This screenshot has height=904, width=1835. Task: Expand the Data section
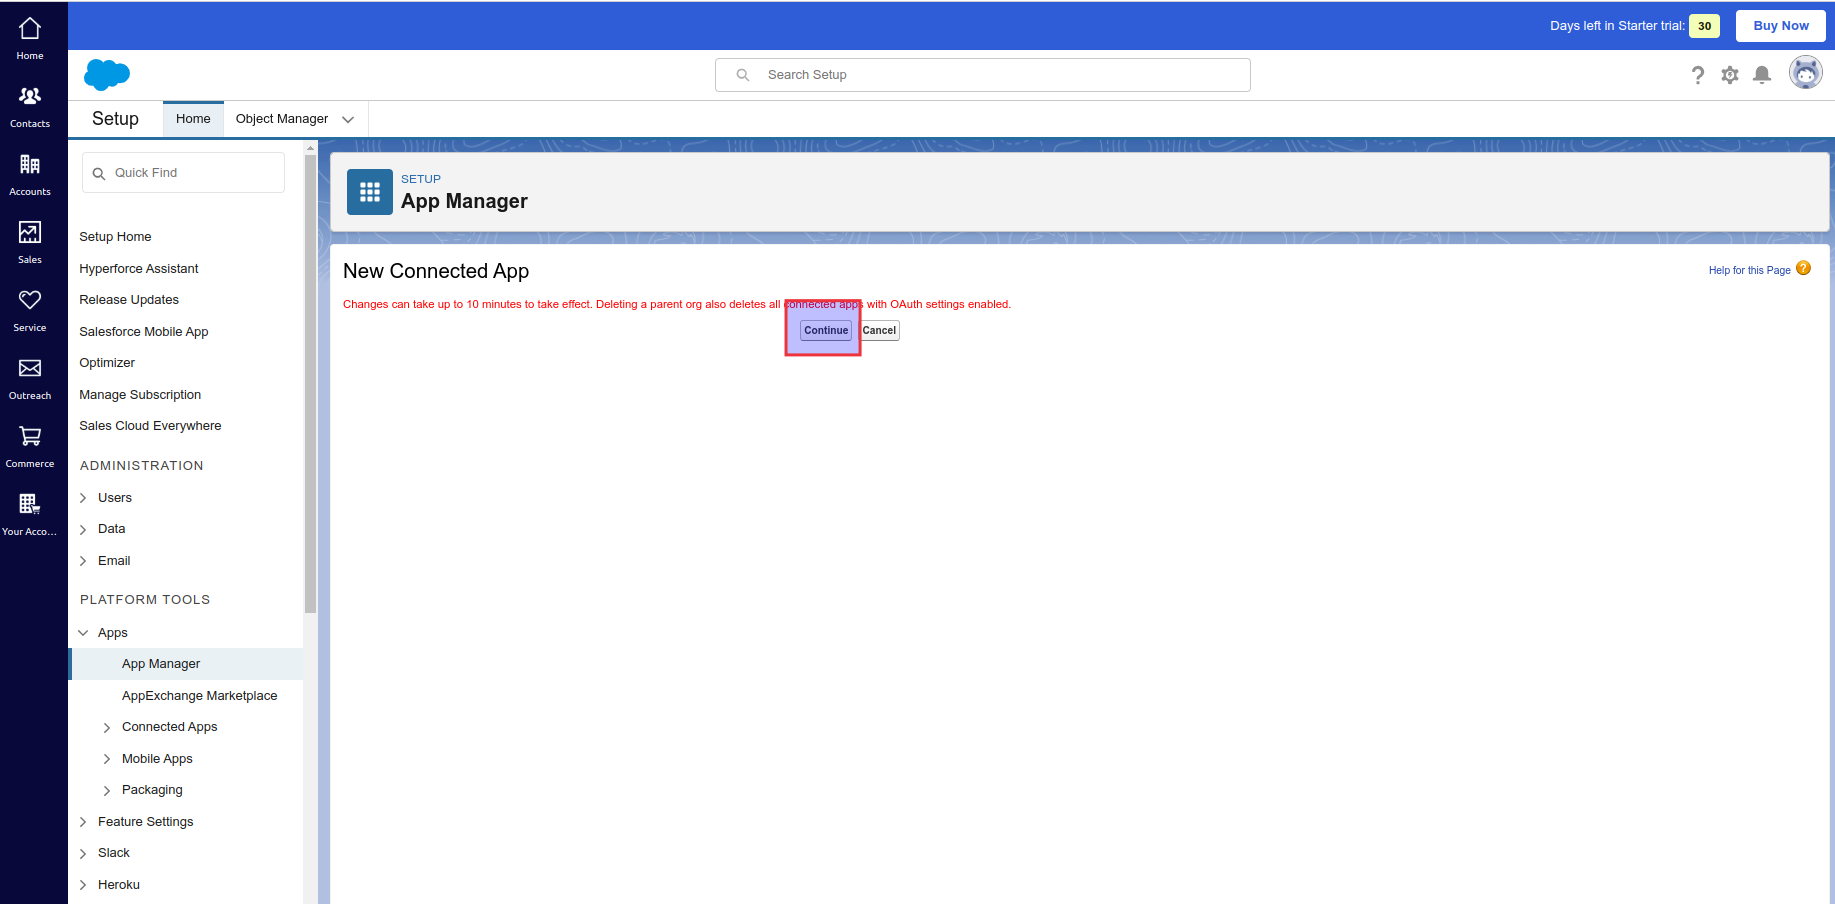(83, 530)
